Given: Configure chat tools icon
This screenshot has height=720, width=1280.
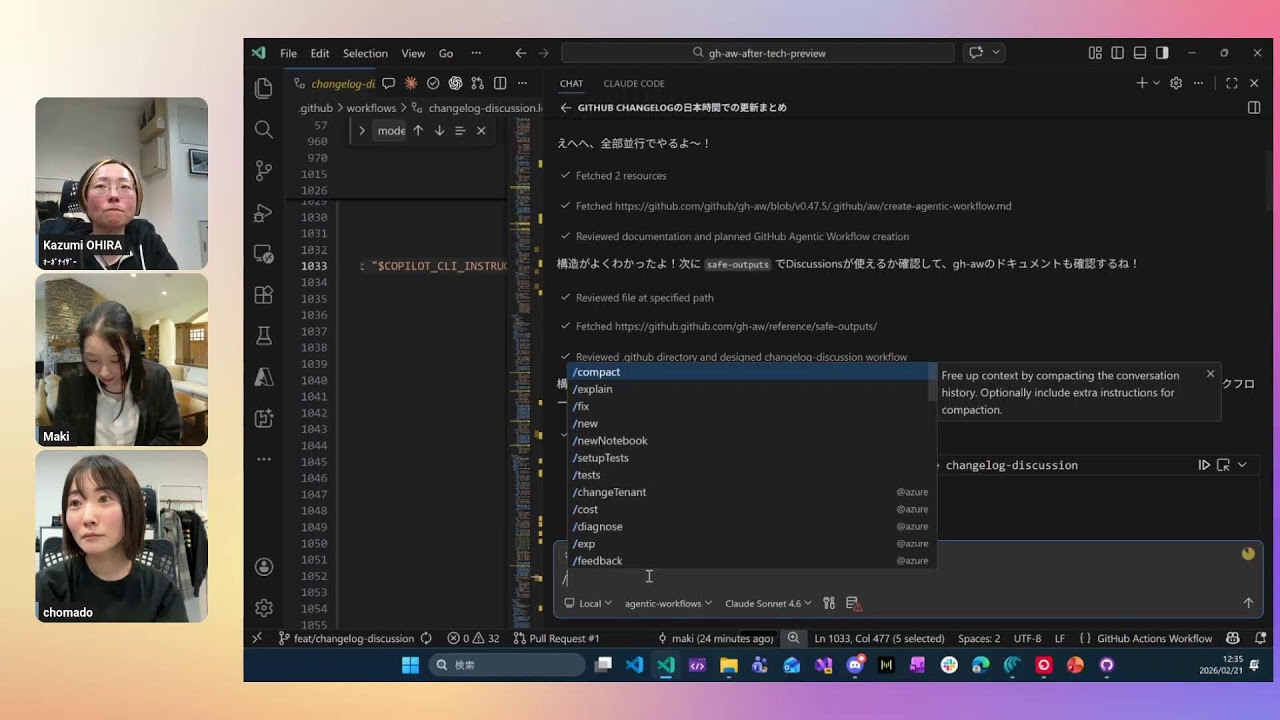Looking at the screenshot, I should click(829, 603).
